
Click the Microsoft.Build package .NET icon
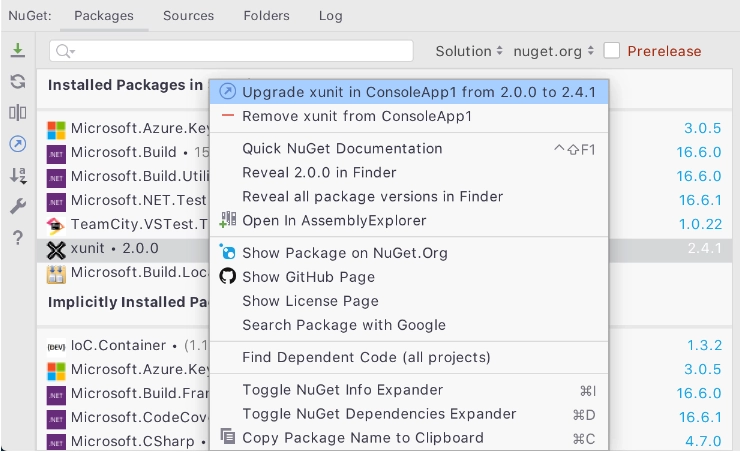56,154
